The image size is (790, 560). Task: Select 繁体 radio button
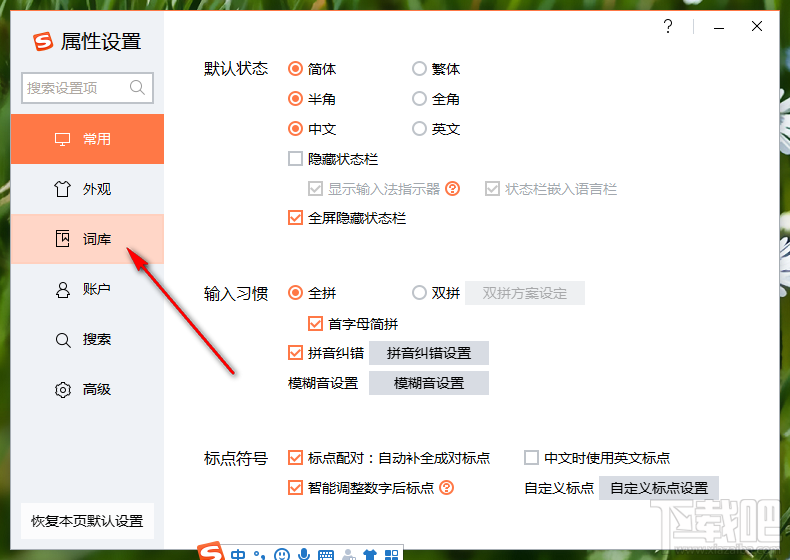point(419,69)
